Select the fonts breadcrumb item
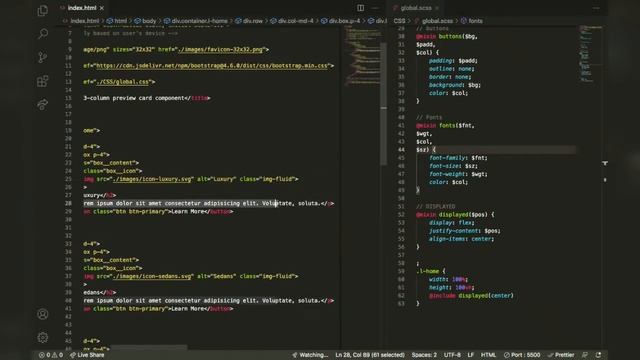This screenshot has height=360, width=640. [x=472, y=21]
